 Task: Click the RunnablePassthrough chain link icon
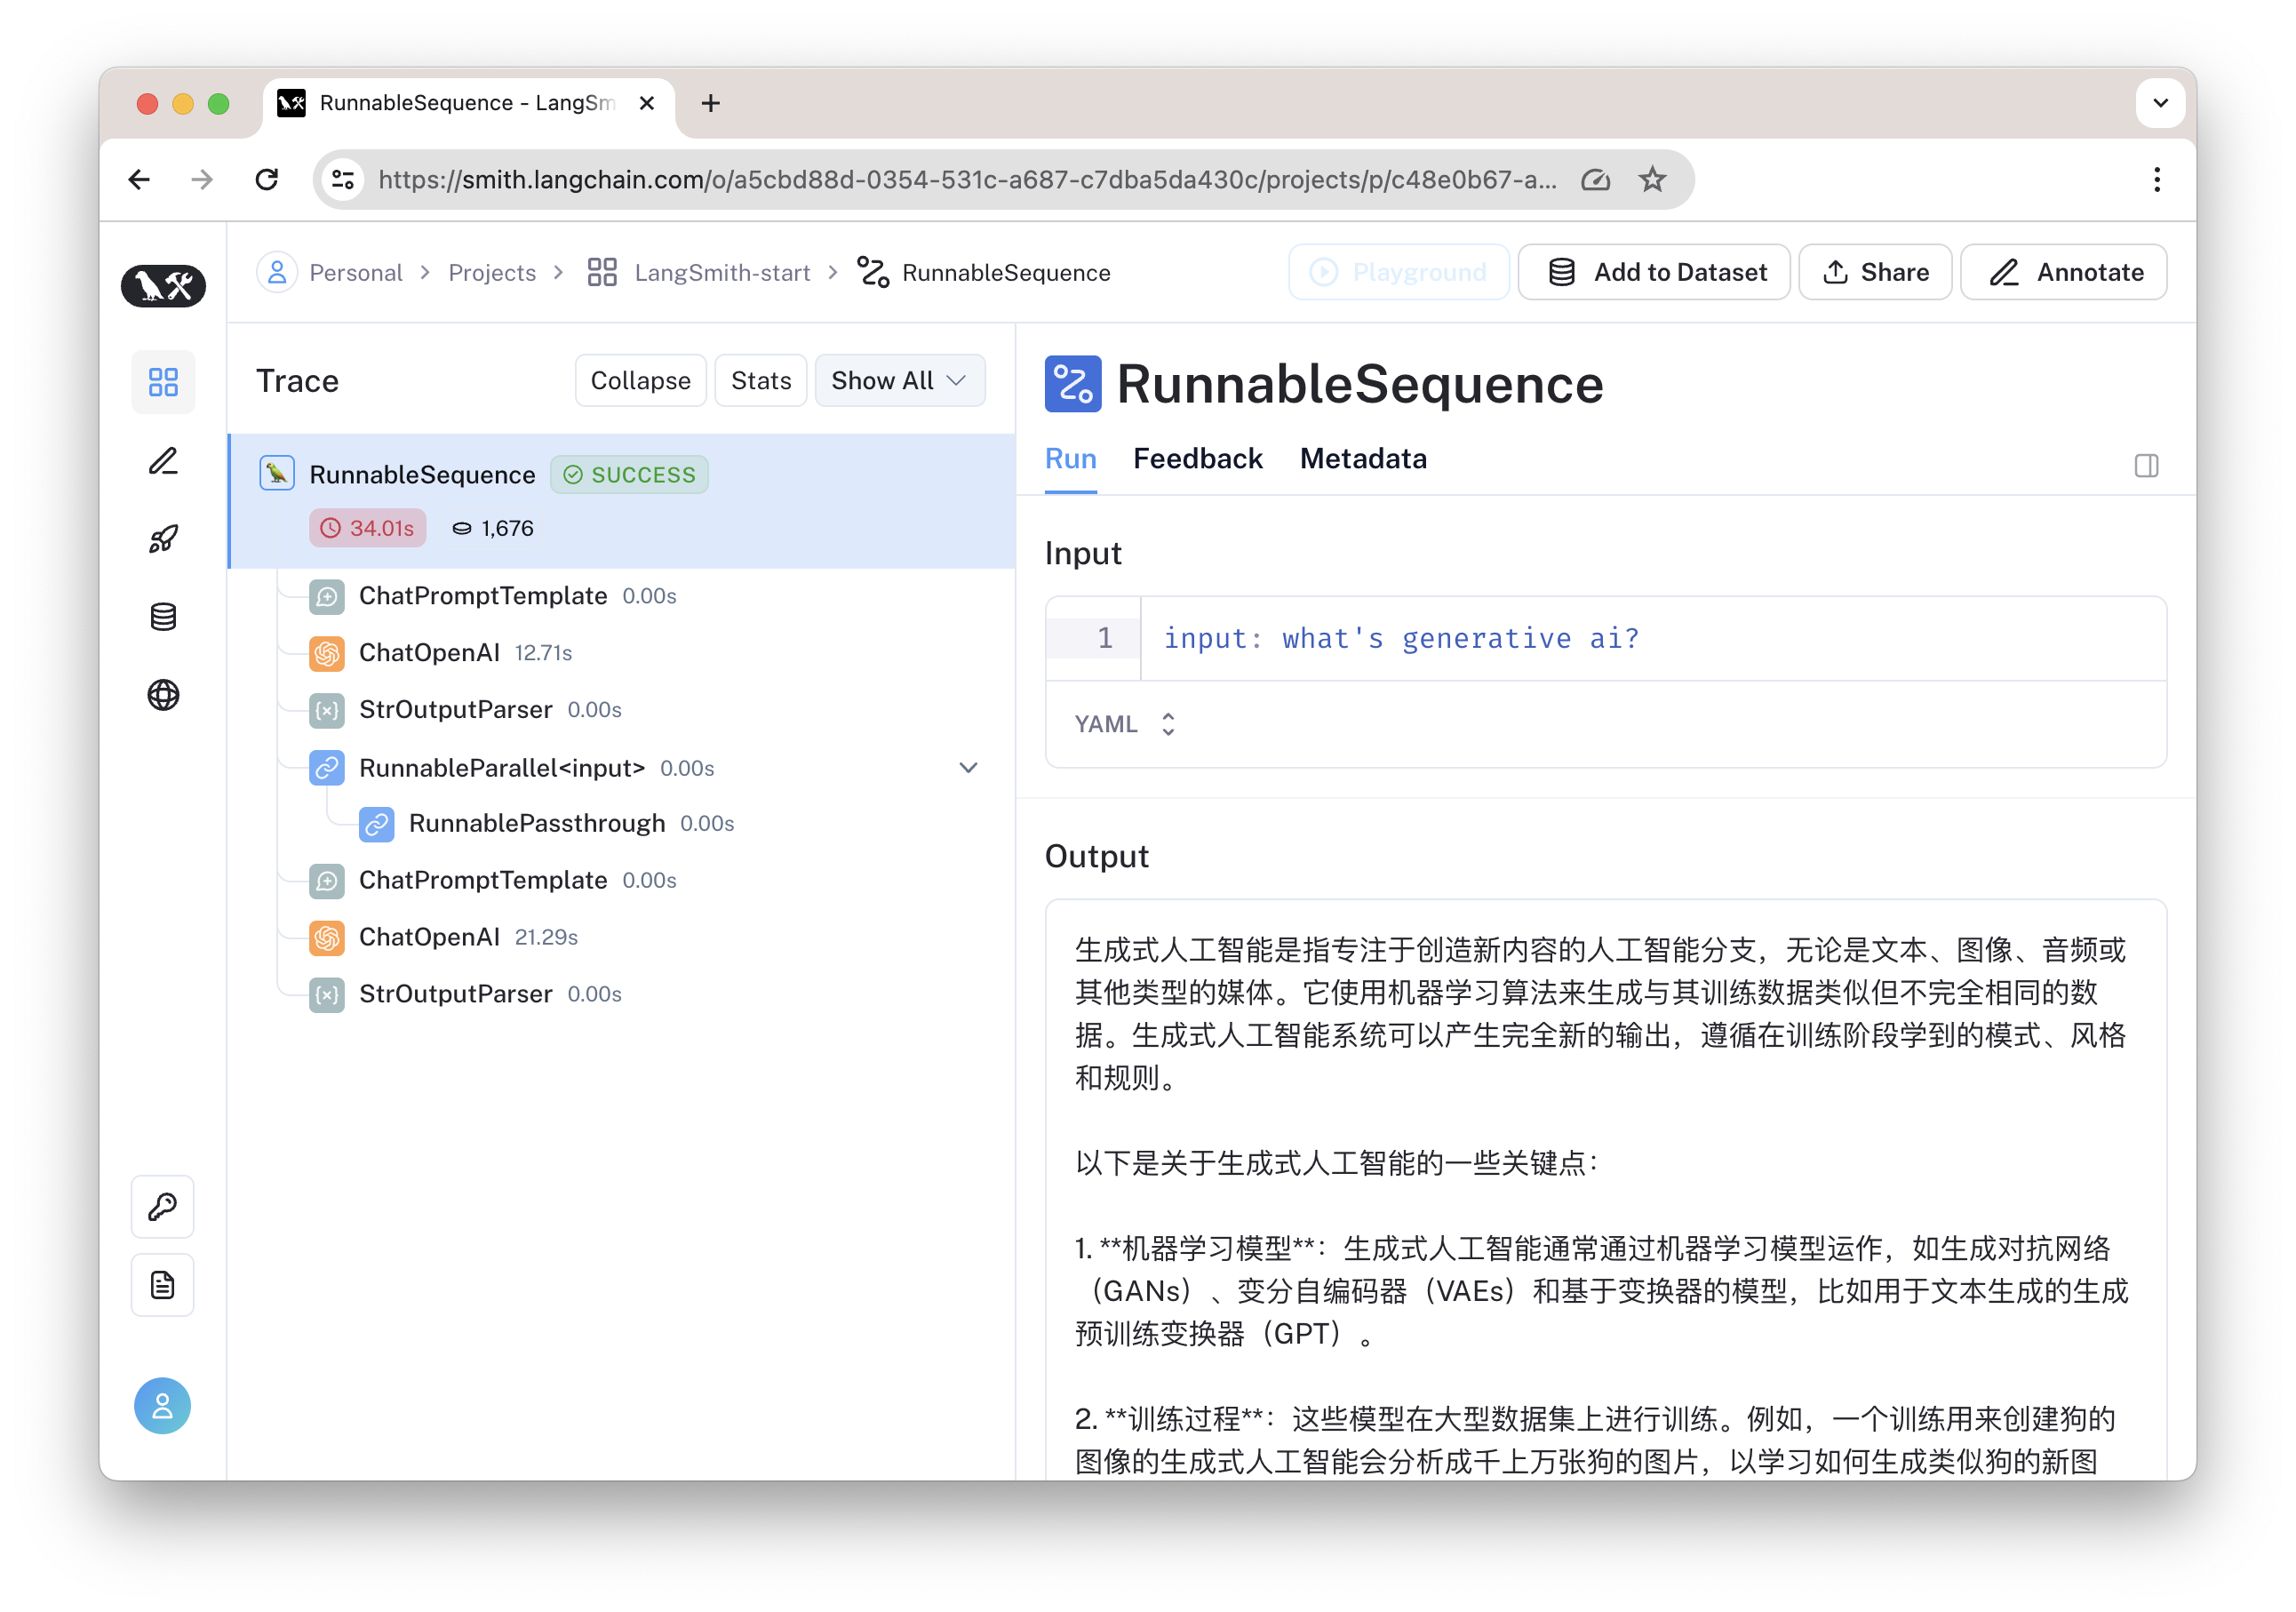click(x=377, y=824)
